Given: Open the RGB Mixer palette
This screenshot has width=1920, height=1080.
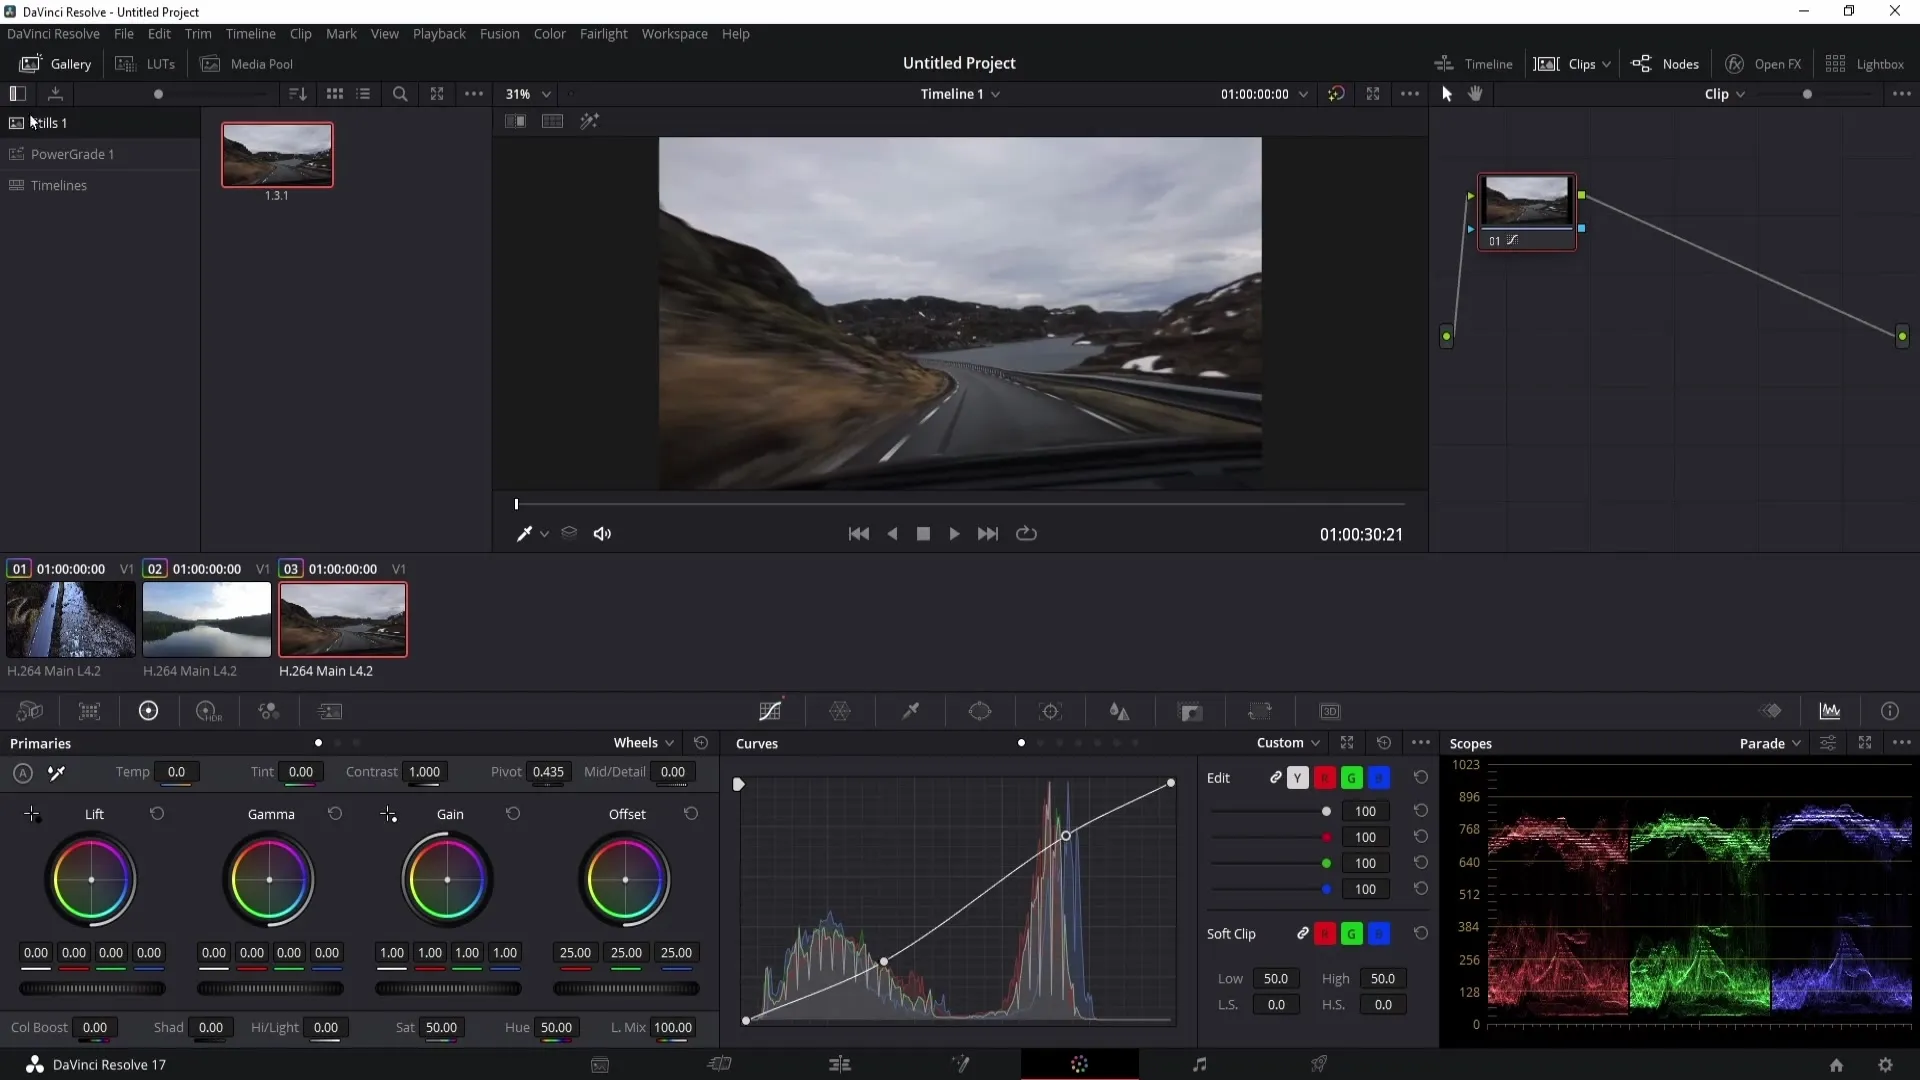Looking at the screenshot, I should [x=269, y=711].
